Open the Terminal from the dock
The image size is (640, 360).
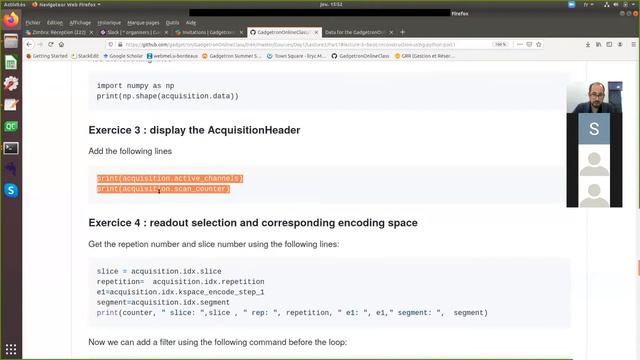coord(11,148)
